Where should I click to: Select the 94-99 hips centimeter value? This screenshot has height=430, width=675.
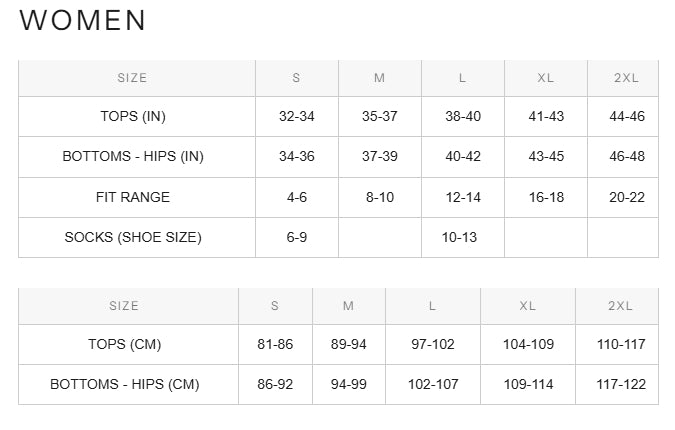[349, 385]
